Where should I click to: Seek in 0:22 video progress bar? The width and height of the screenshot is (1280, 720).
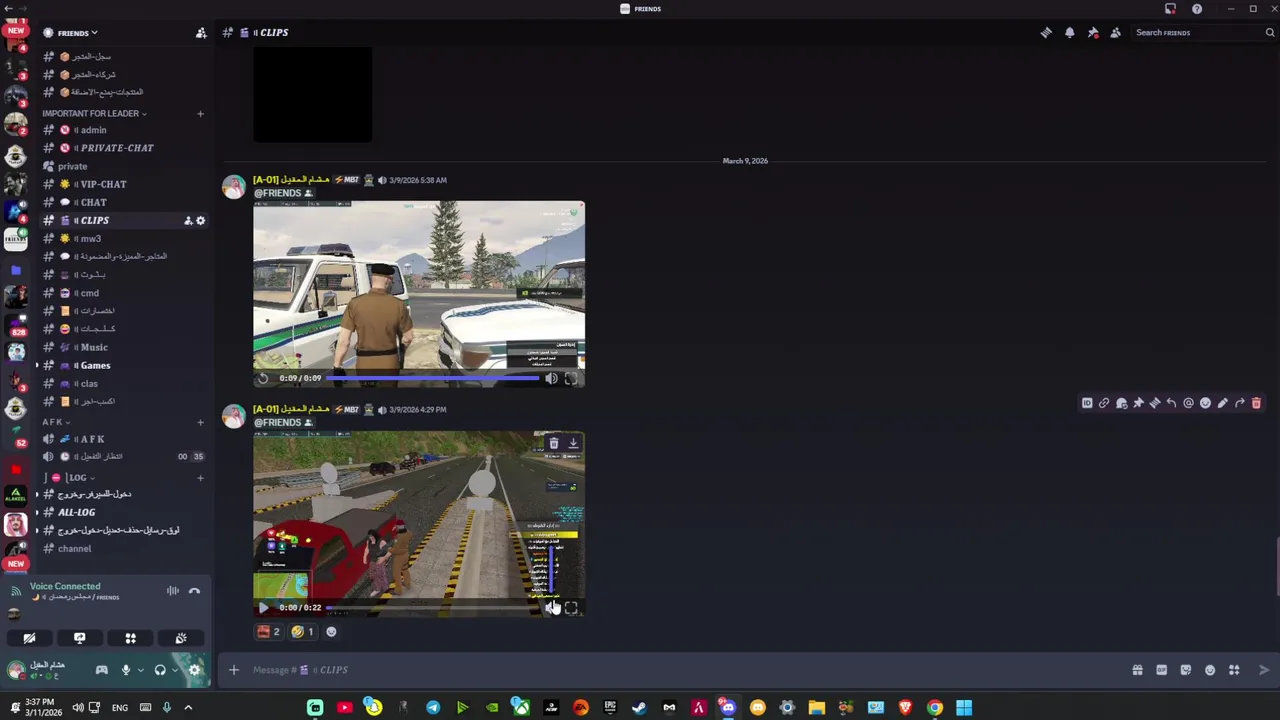[432, 608]
